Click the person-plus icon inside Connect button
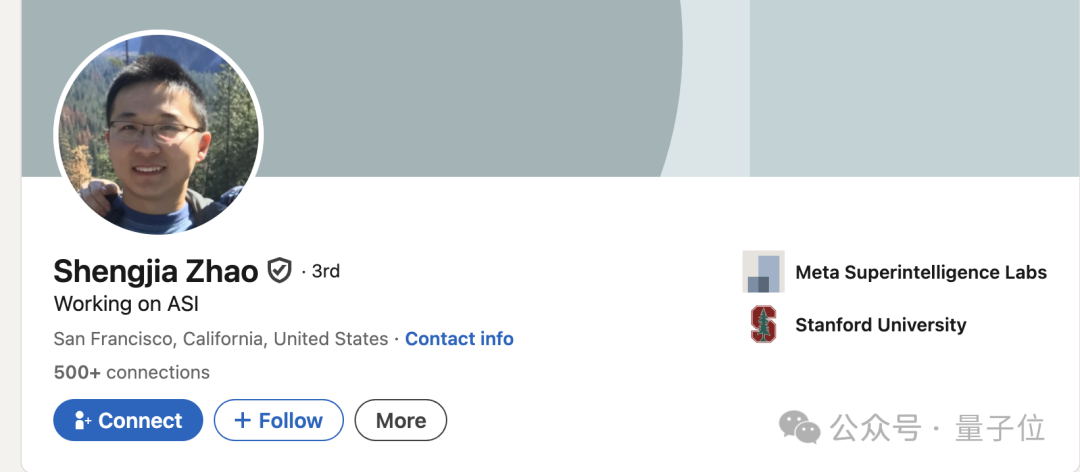The height and width of the screenshot is (472, 1080). click(83, 420)
